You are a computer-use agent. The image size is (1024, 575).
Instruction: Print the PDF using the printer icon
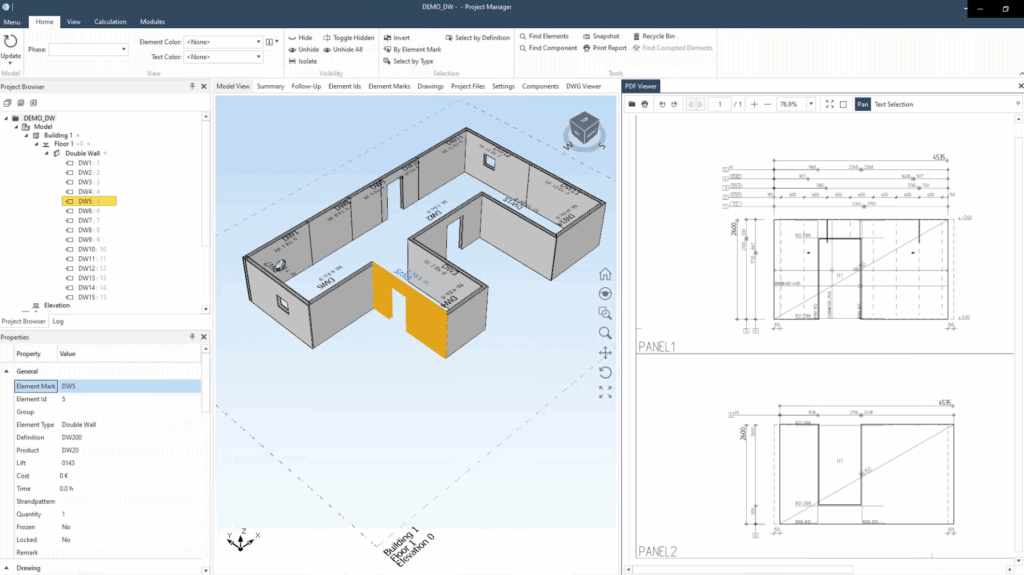645,104
